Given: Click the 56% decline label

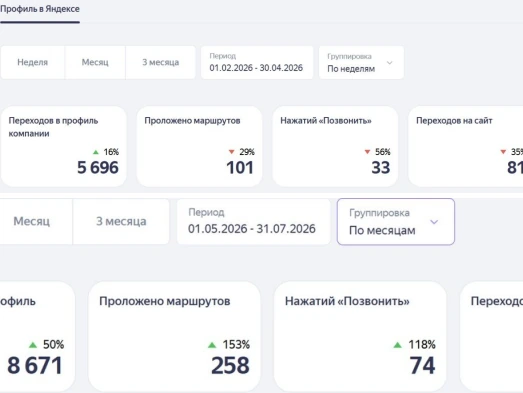Looking at the screenshot, I should (x=383, y=152).
